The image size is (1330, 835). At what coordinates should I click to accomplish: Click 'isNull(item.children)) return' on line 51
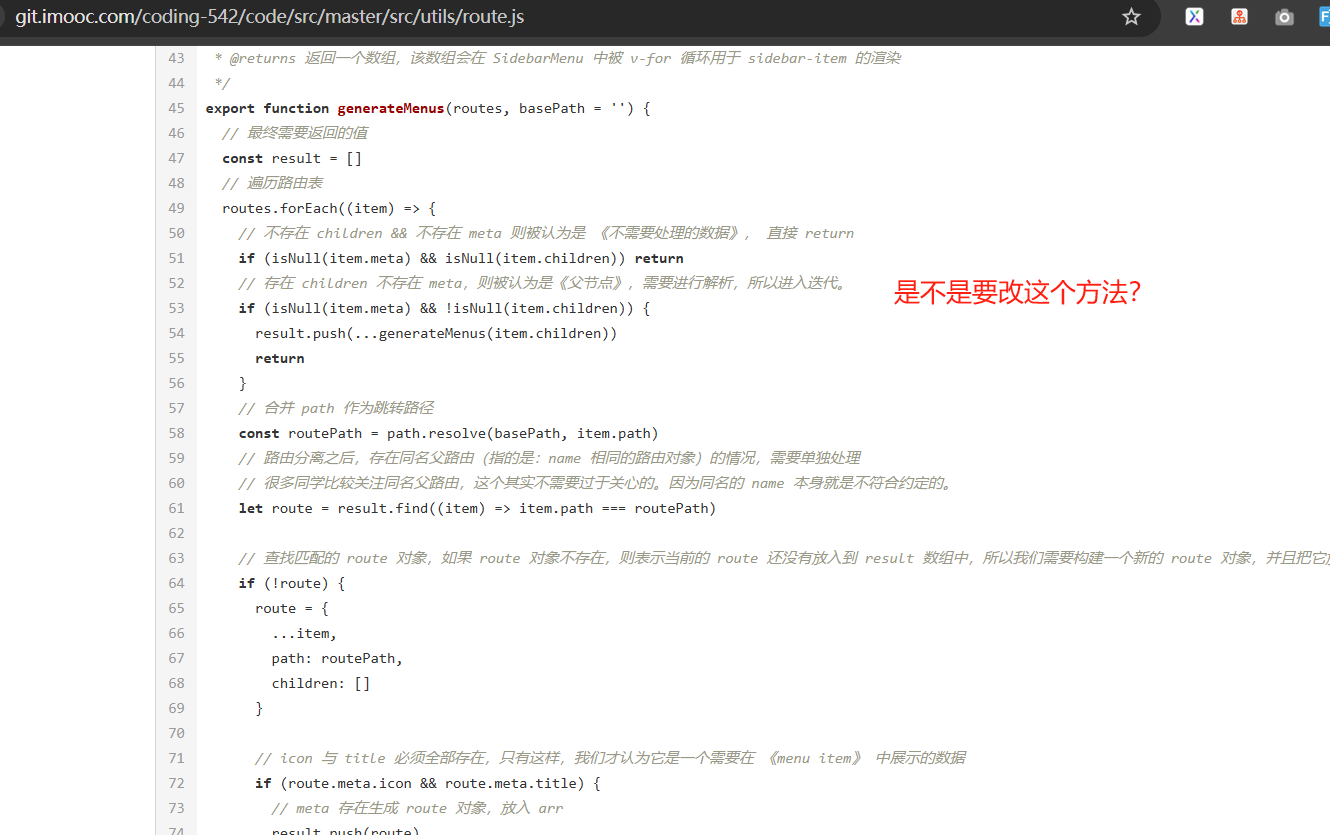(x=564, y=258)
